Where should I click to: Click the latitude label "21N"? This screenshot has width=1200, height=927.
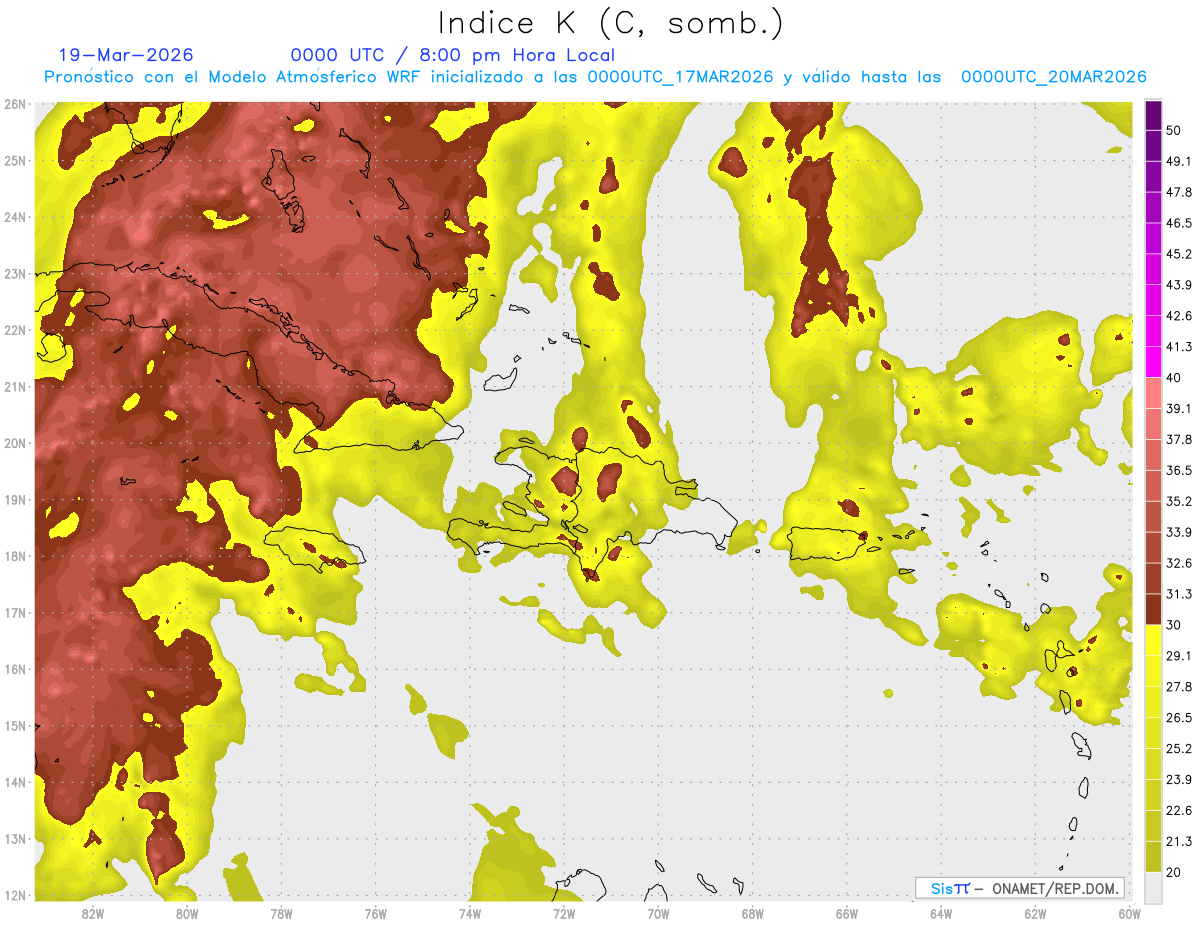[15, 387]
